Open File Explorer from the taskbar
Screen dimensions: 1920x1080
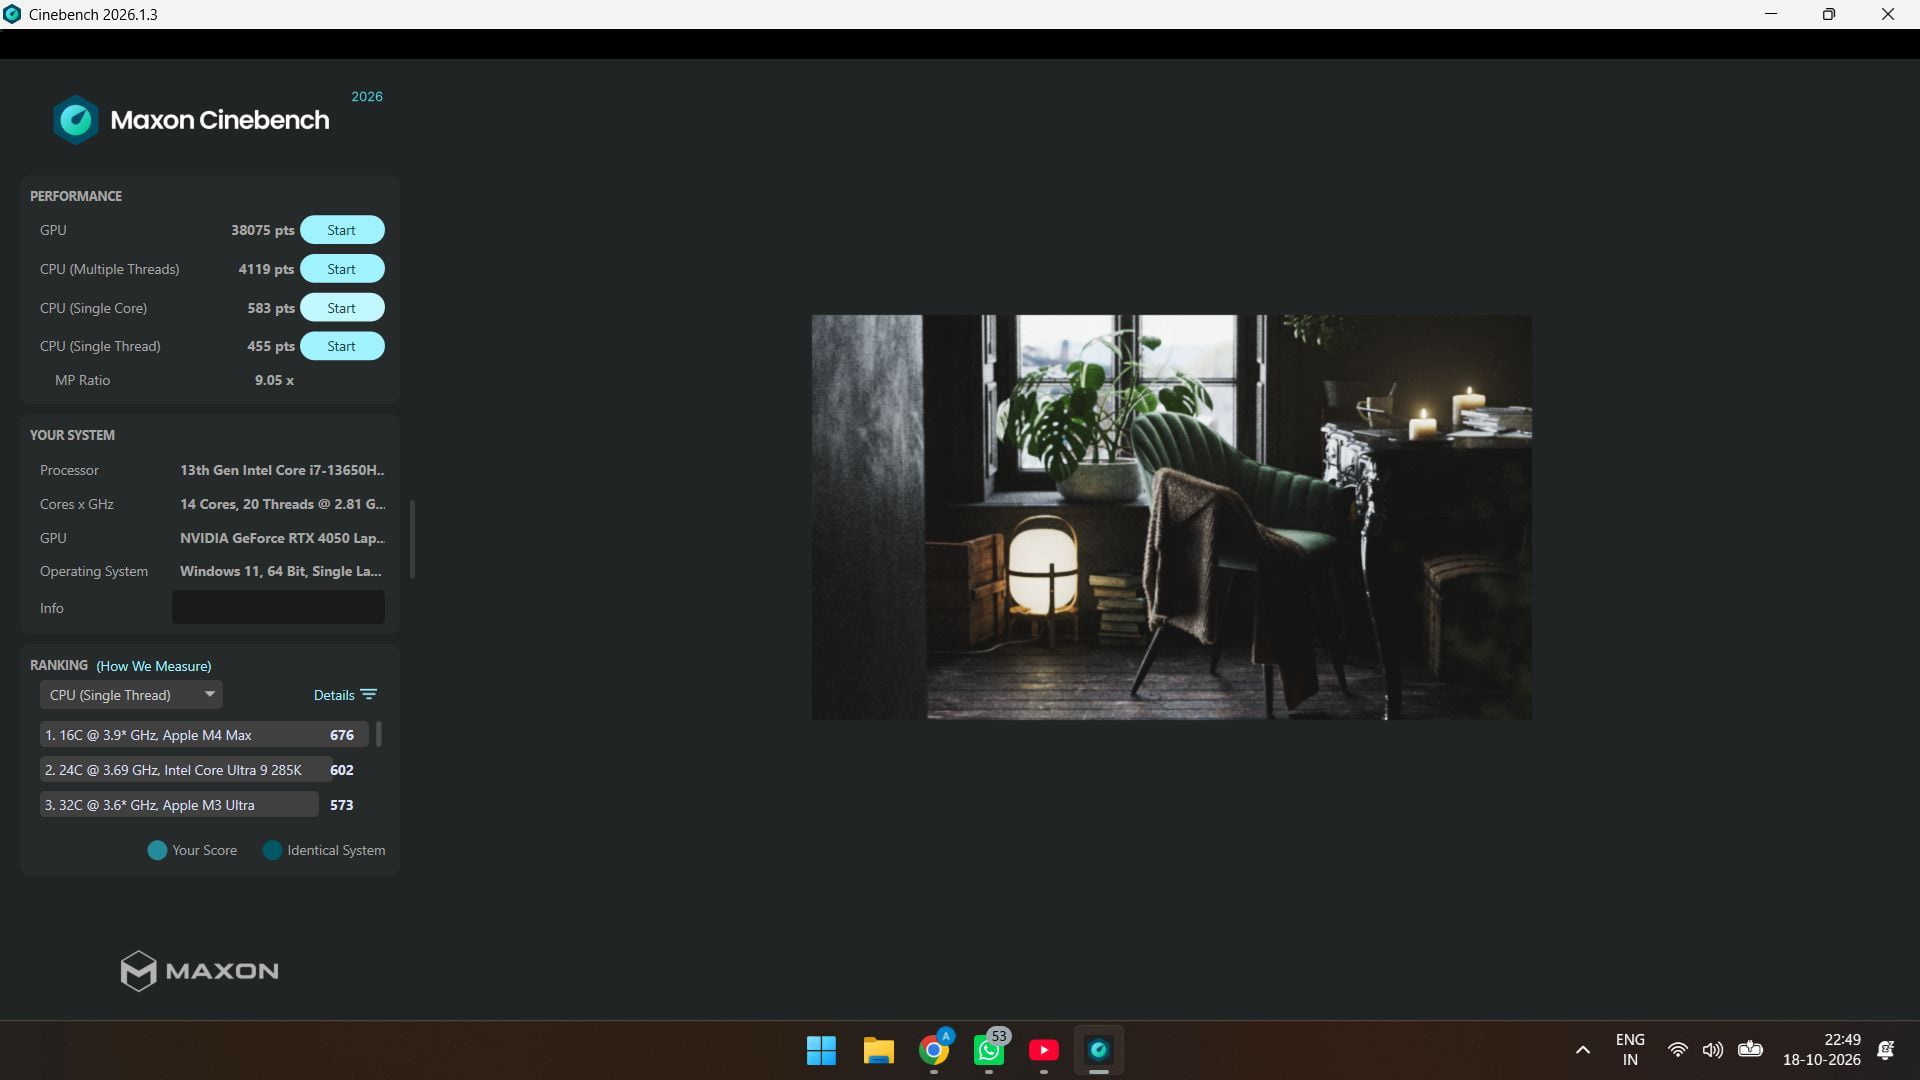coord(878,1050)
